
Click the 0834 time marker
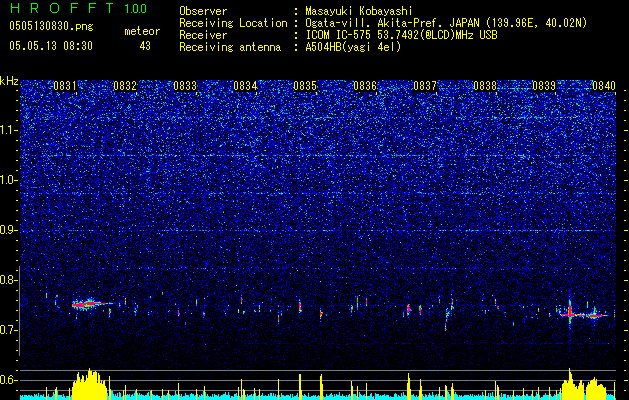(x=245, y=86)
